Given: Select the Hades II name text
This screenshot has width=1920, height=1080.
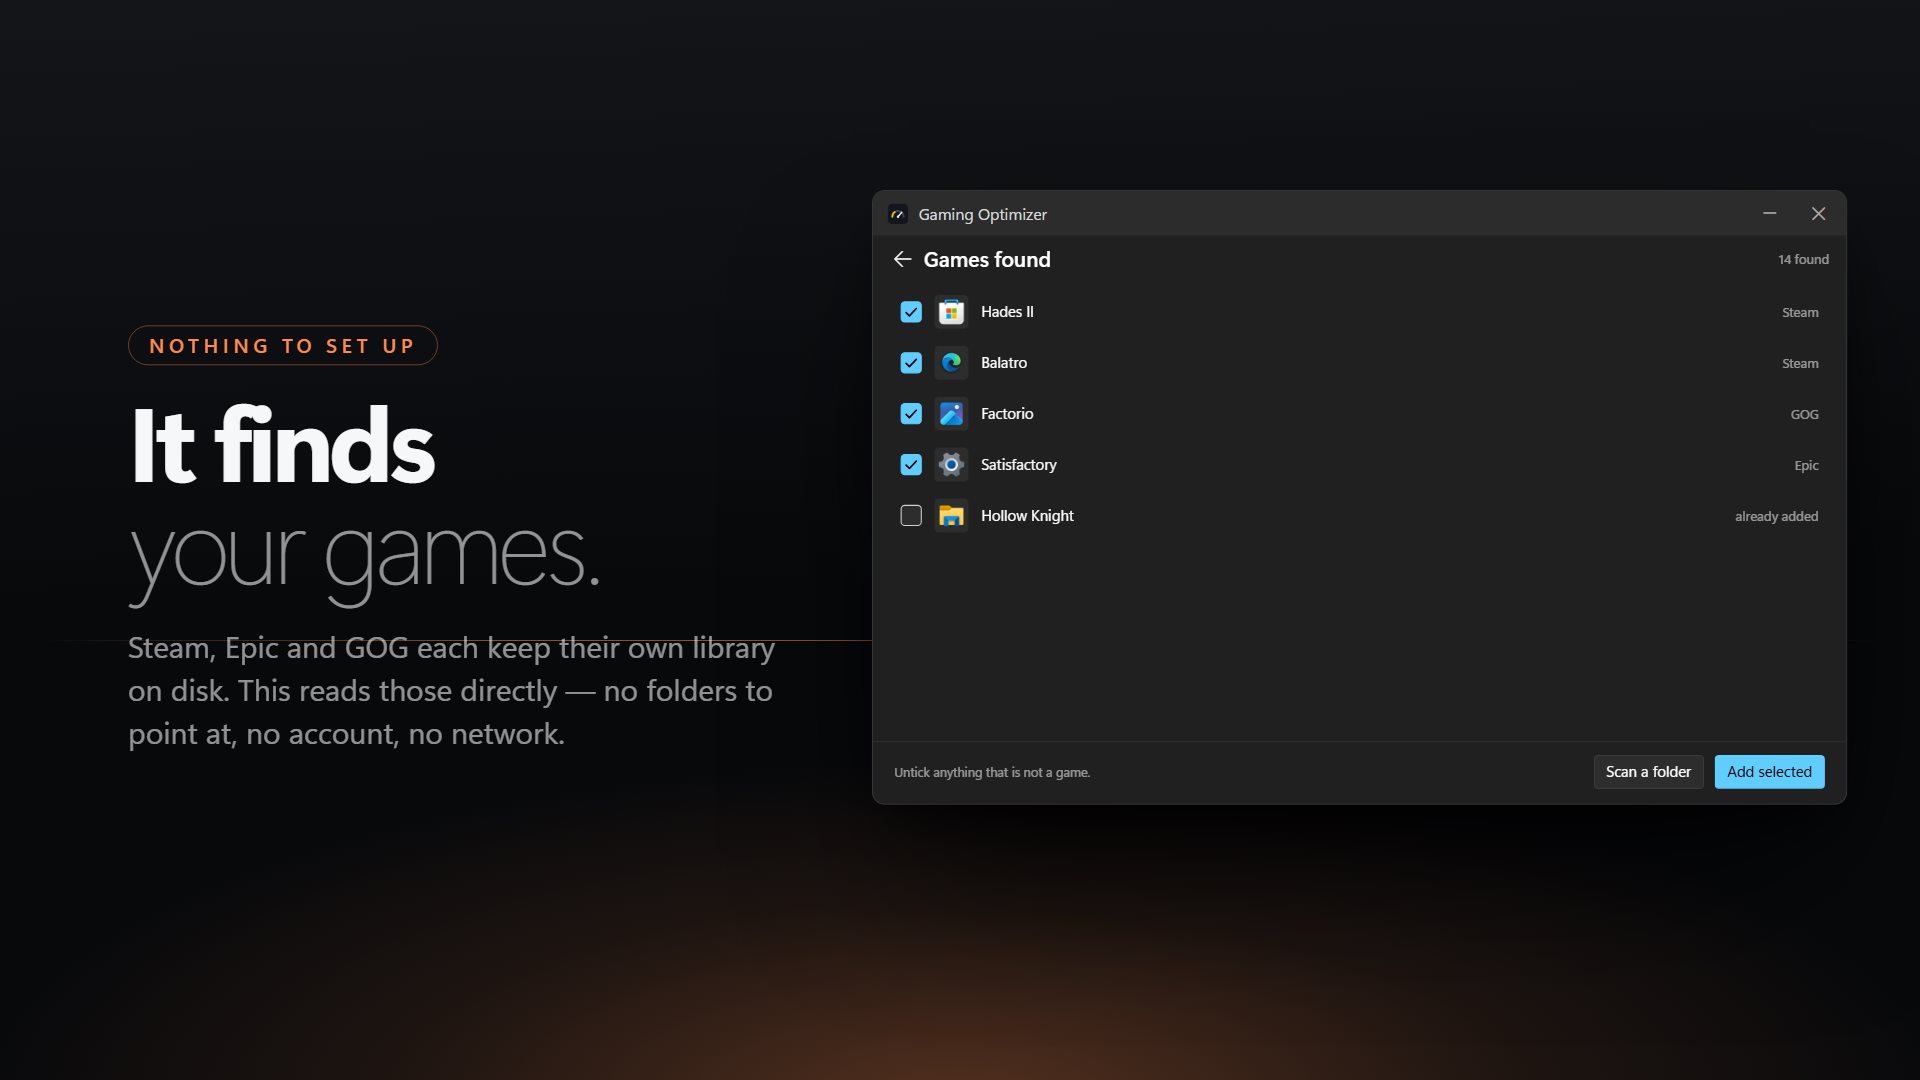Looking at the screenshot, I should click(x=1007, y=312).
